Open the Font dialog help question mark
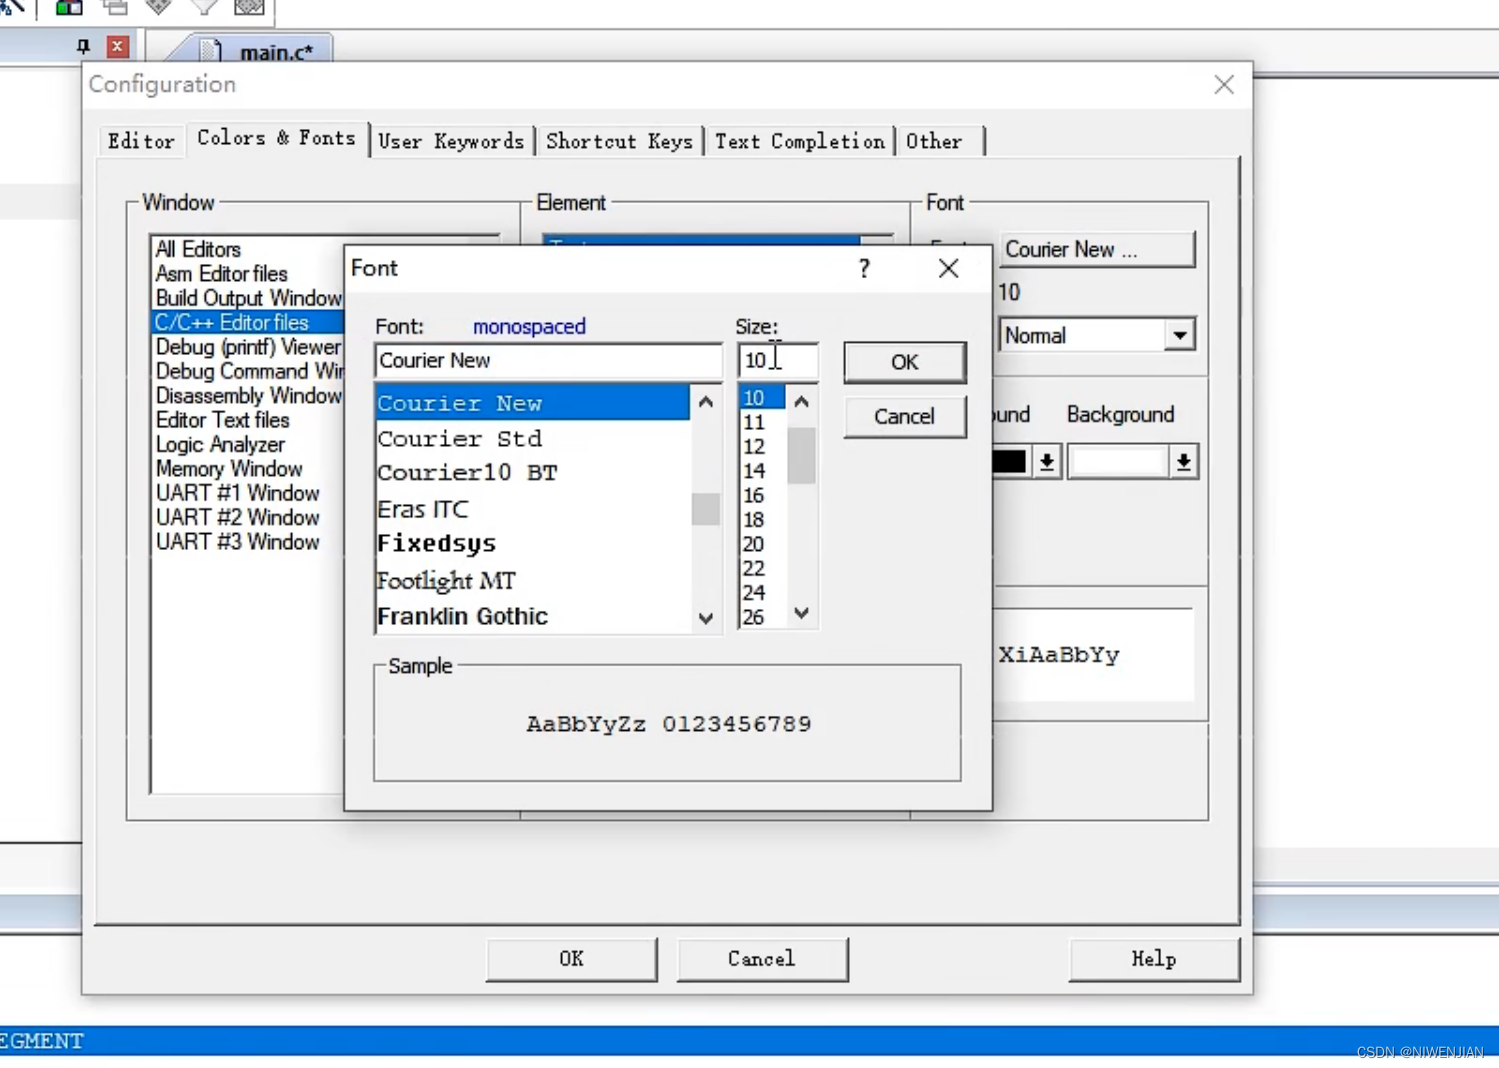Image resolution: width=1499 pixels, height=1068 pixels. [864, 268]
